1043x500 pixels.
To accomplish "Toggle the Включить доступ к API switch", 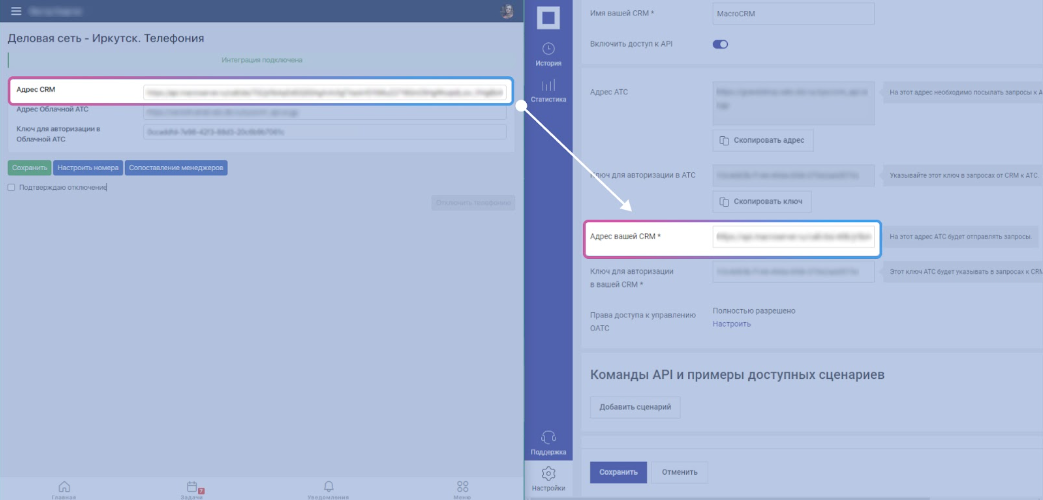I will click(x=720, y=44).
